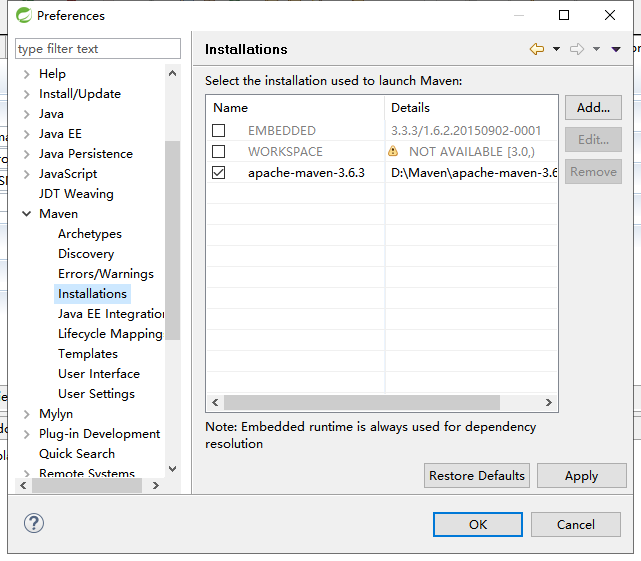
Task: Click the Remove button
Action: 593,171
